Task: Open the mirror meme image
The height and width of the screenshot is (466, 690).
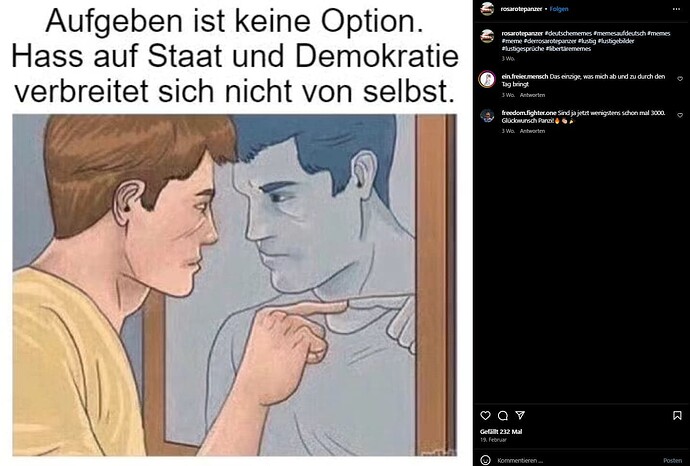Action: click(235, 285)
